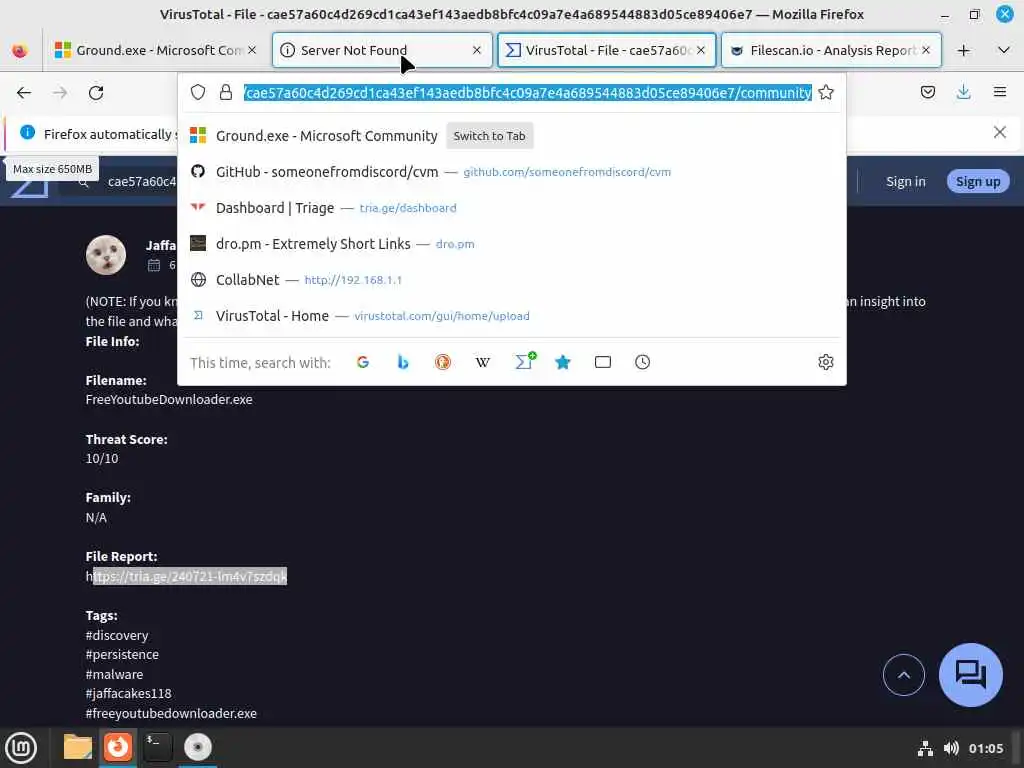Screen dimensions: 1024x768
Task: Open the tracking protection shield icon
Action: click(x=198, y=92)
